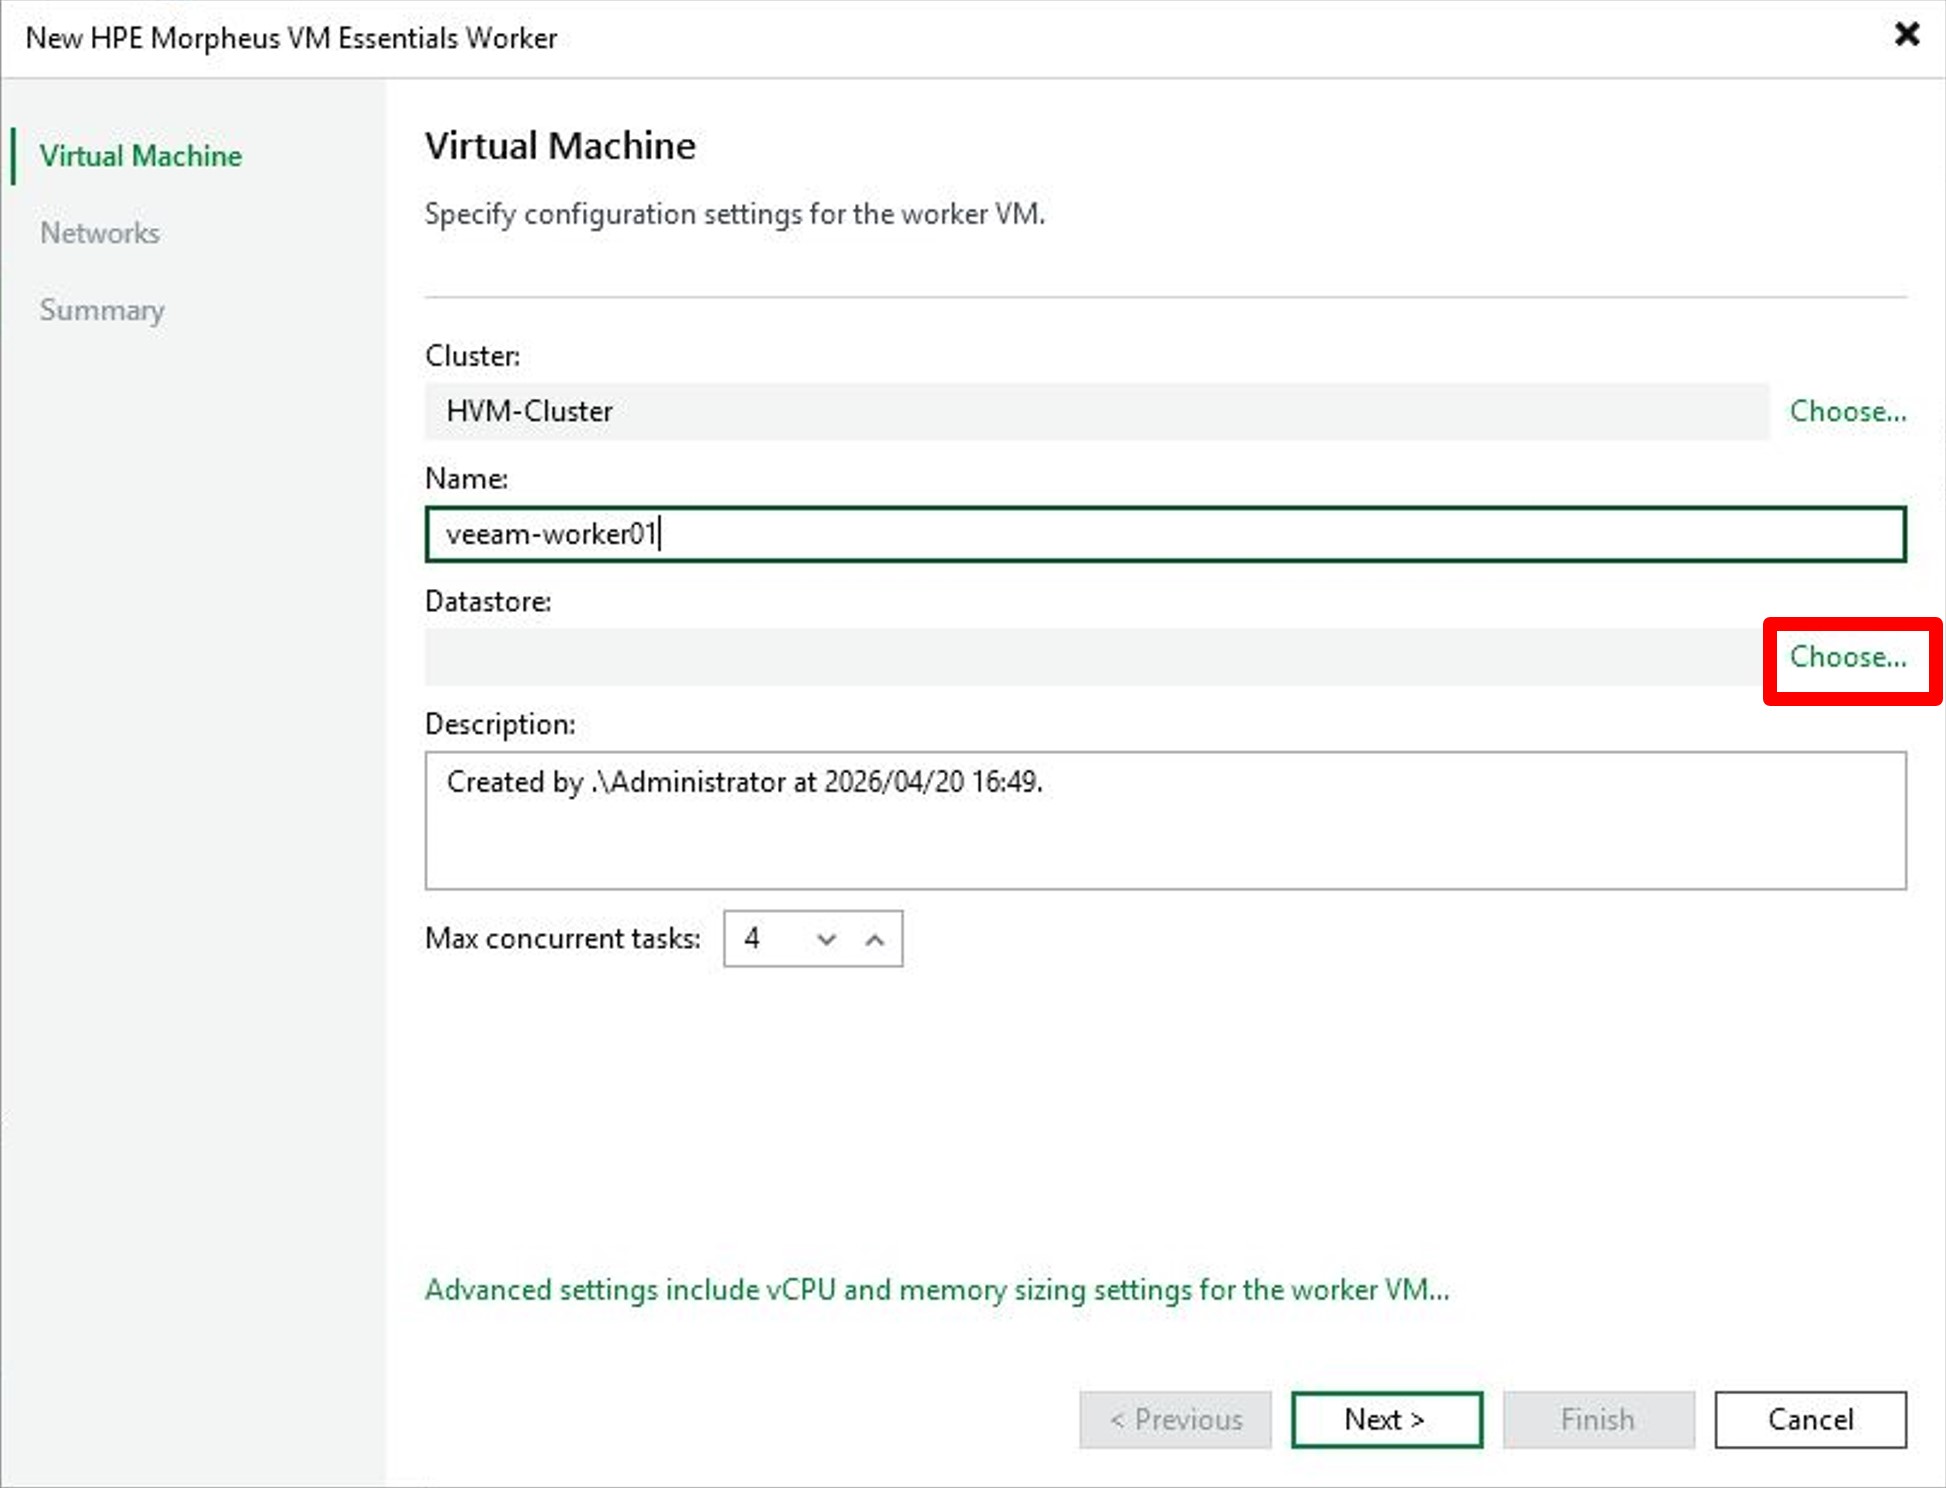Click inside the Description text box
The height and width of the screenshot is (1488, 1946).
coord(1165,820)
